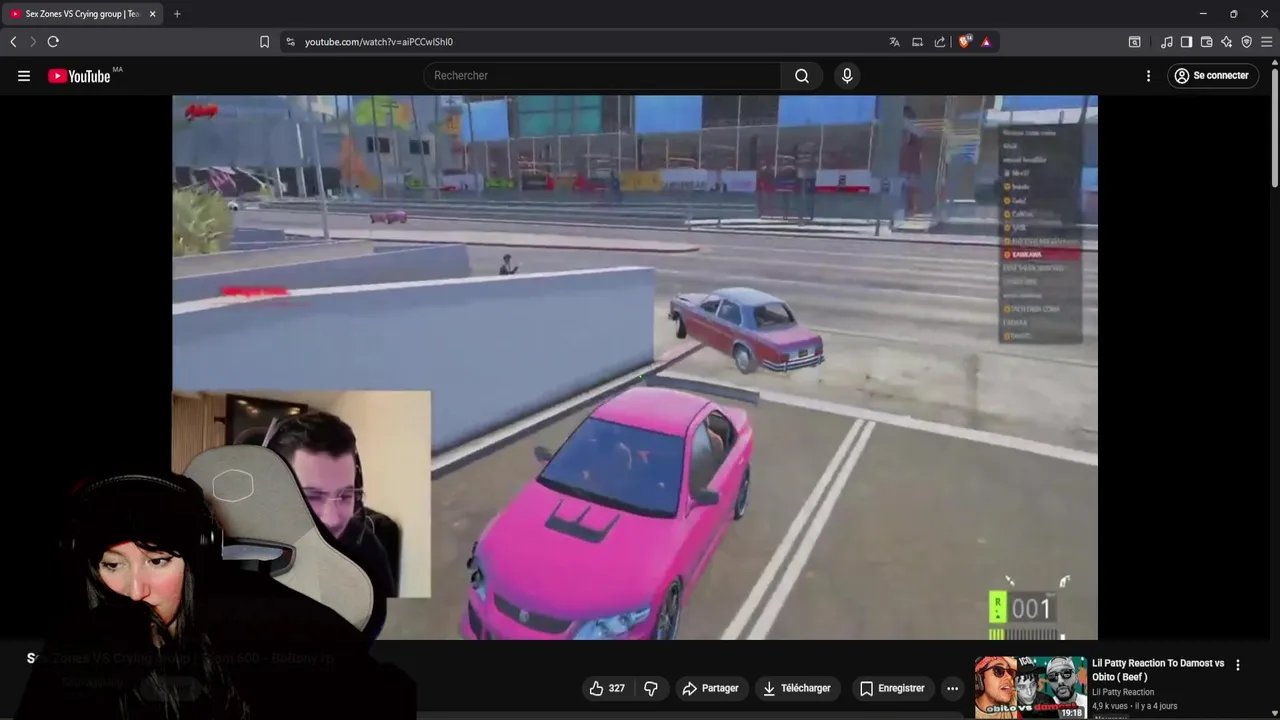The height and width of the screenshot is (720, 1280).
Task: Click the search magnifier button
Action: click(801, 76)
